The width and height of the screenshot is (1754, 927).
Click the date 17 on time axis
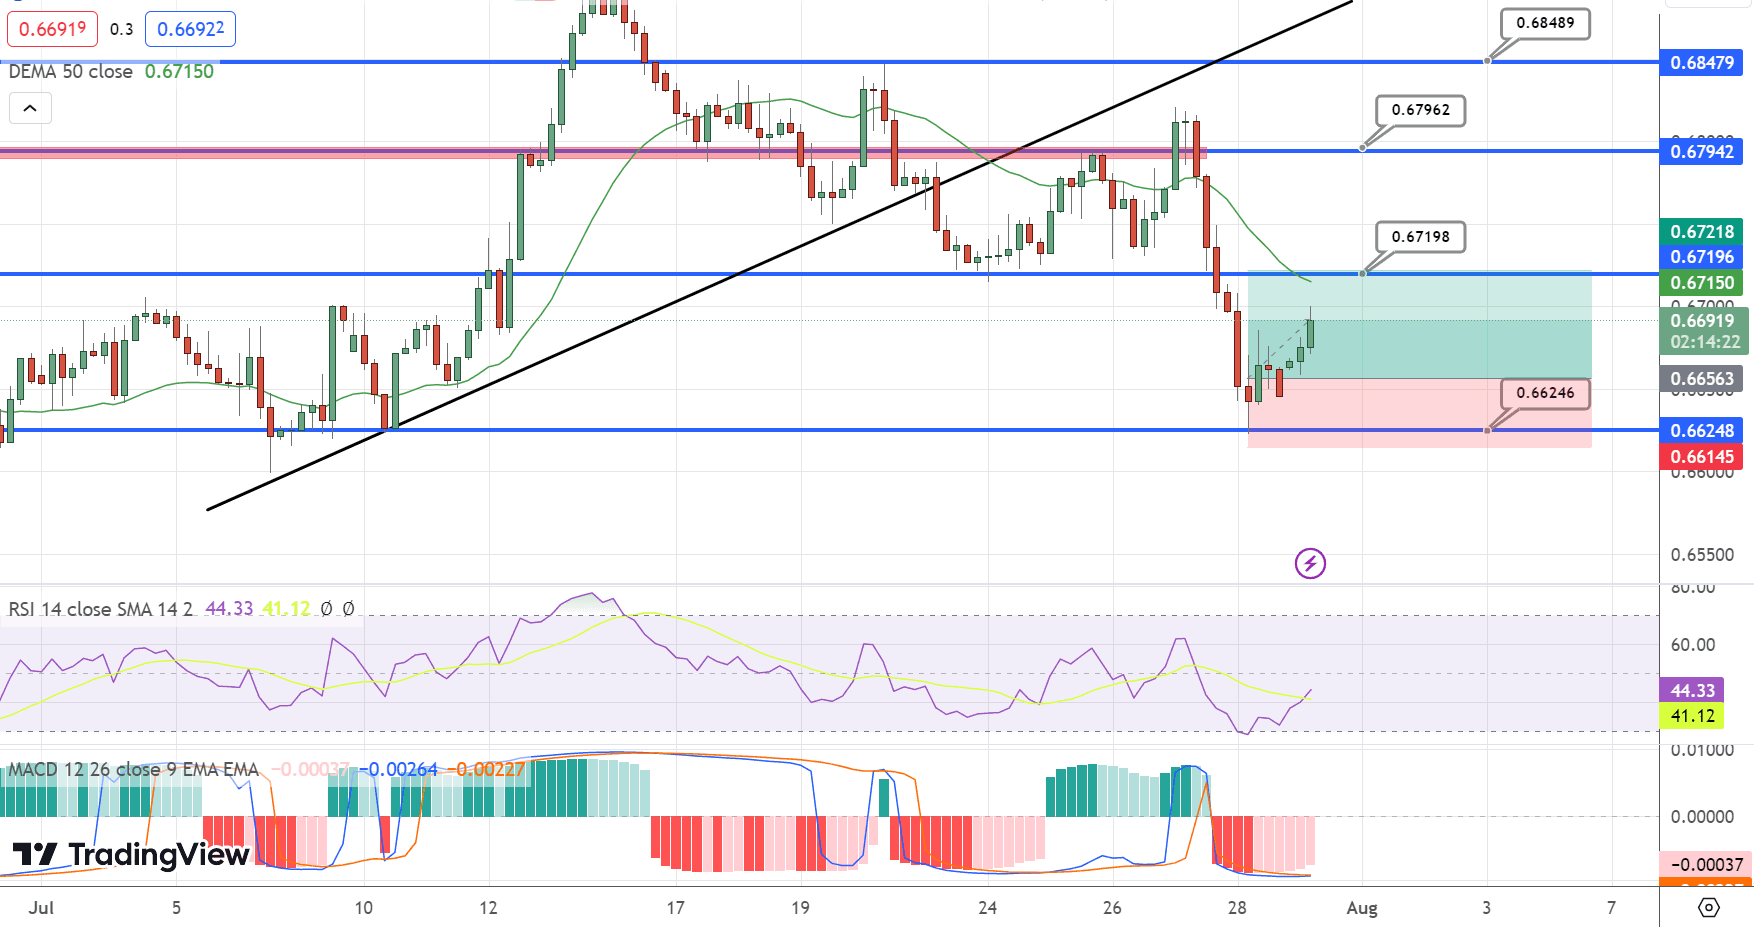(x=676, y=908)
